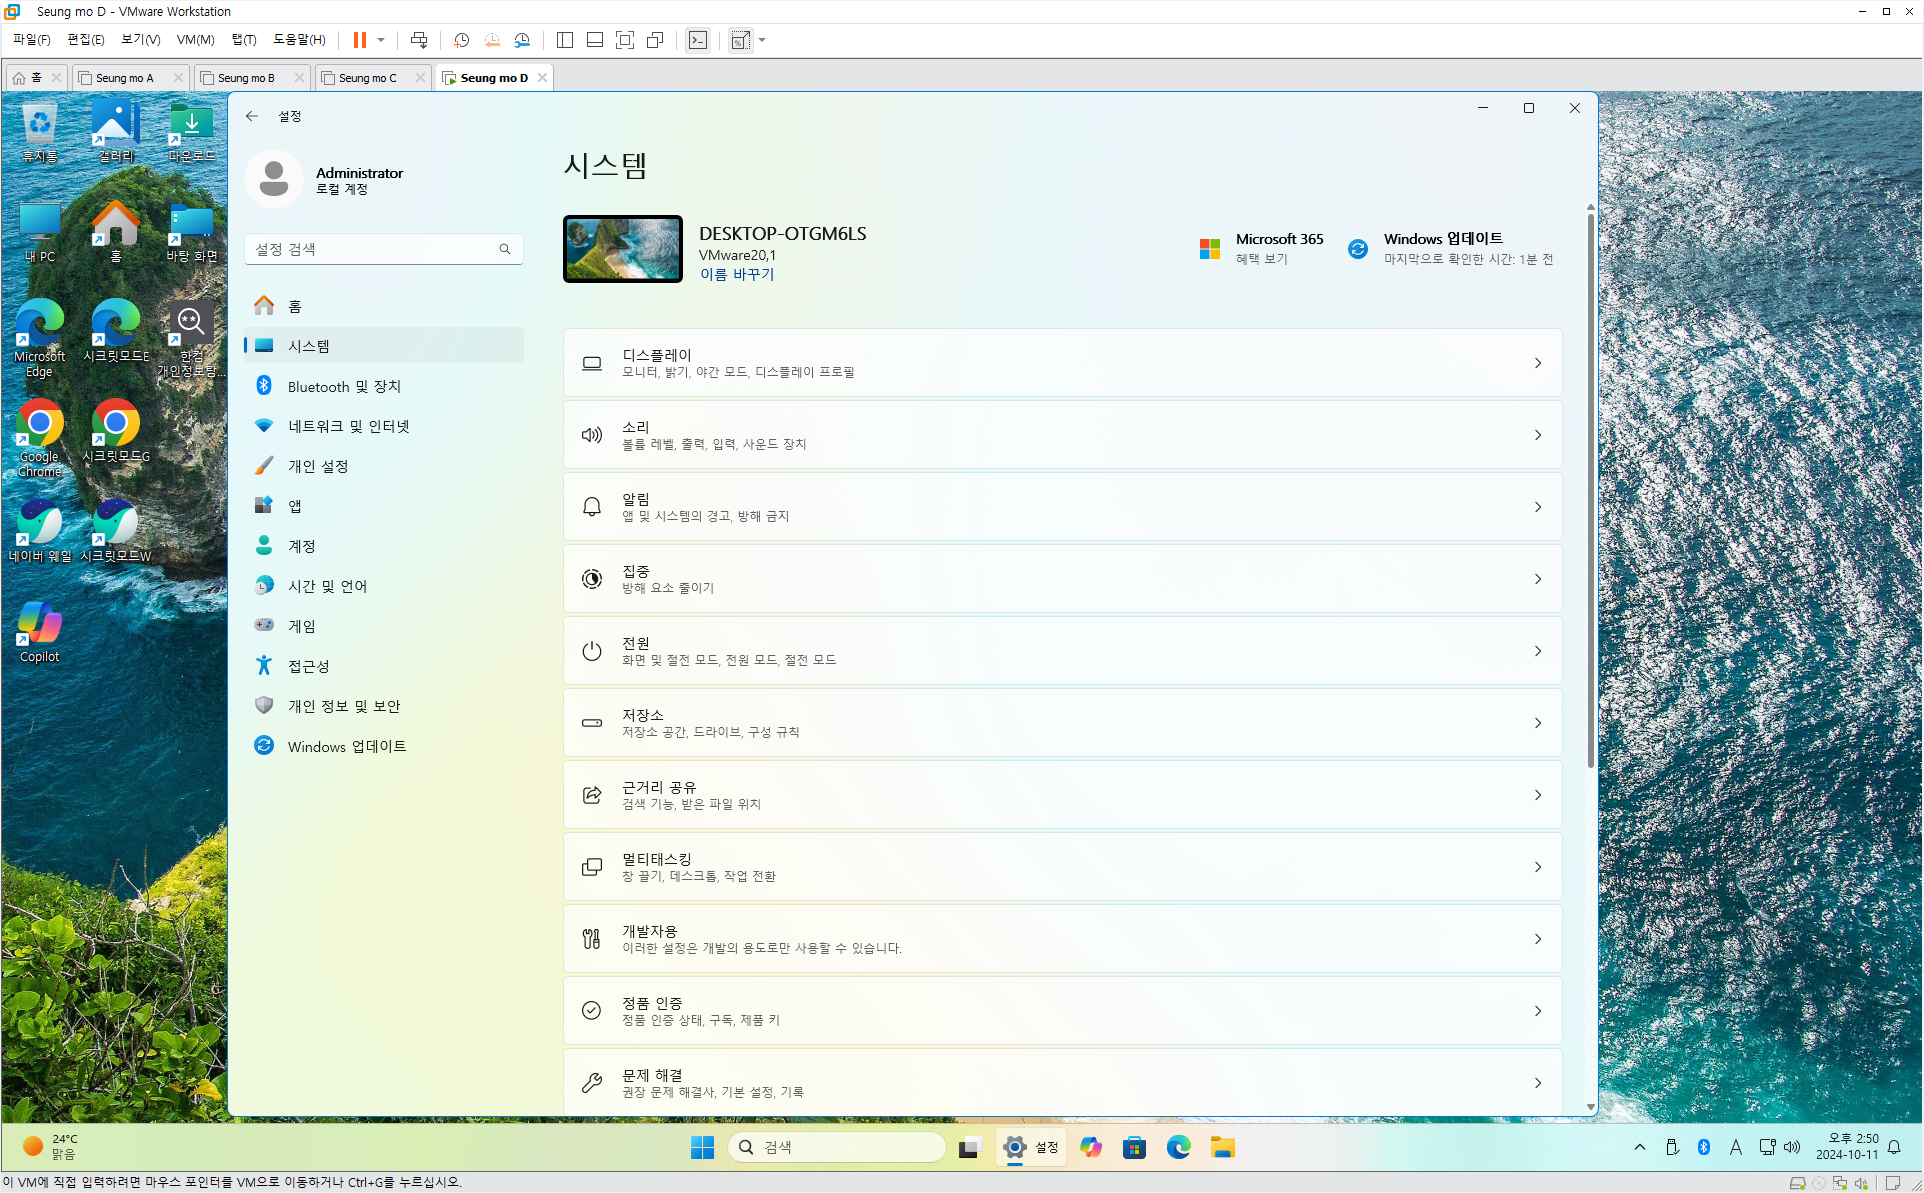Image resolution: width=1924 pixels, height=1193 pixels.
Task: Click the show library sidebar toolbar icon
Action: click(565, 40)
